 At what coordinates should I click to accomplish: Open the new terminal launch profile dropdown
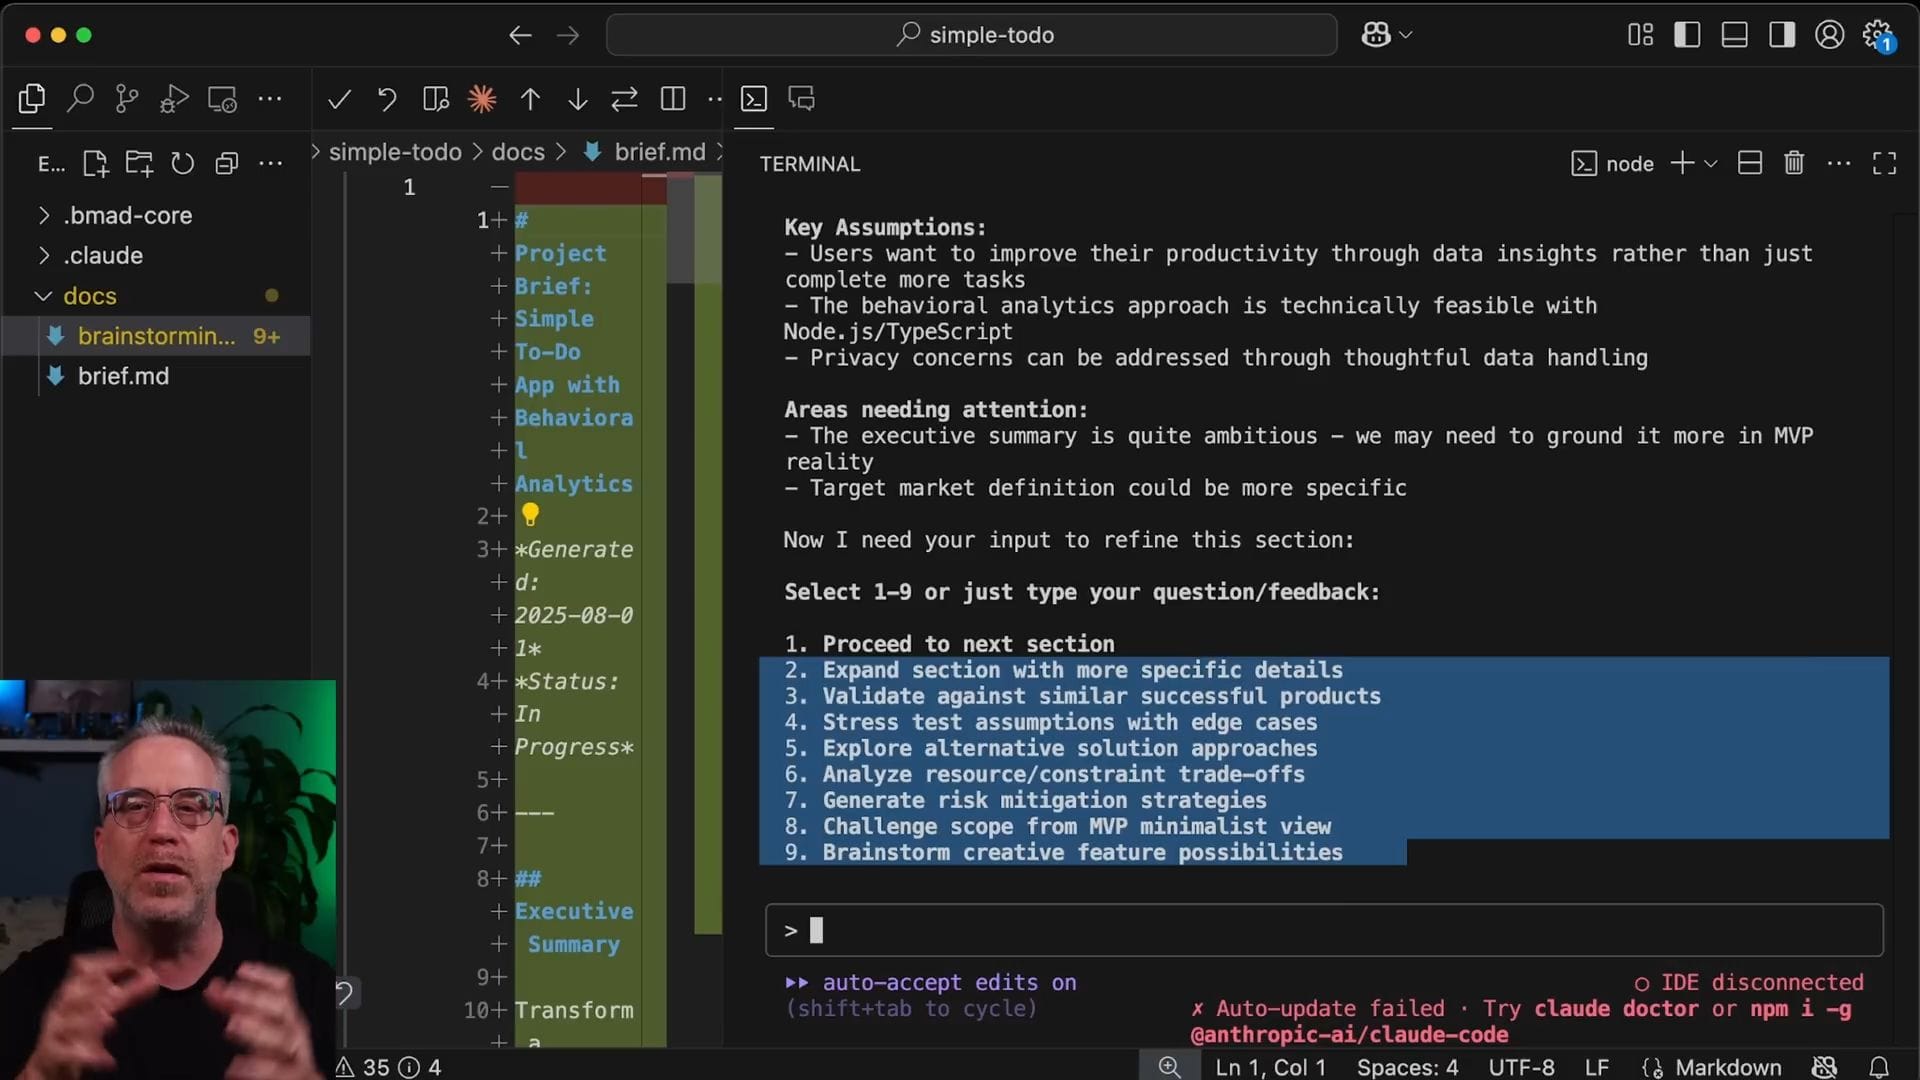pos(1711,163)
